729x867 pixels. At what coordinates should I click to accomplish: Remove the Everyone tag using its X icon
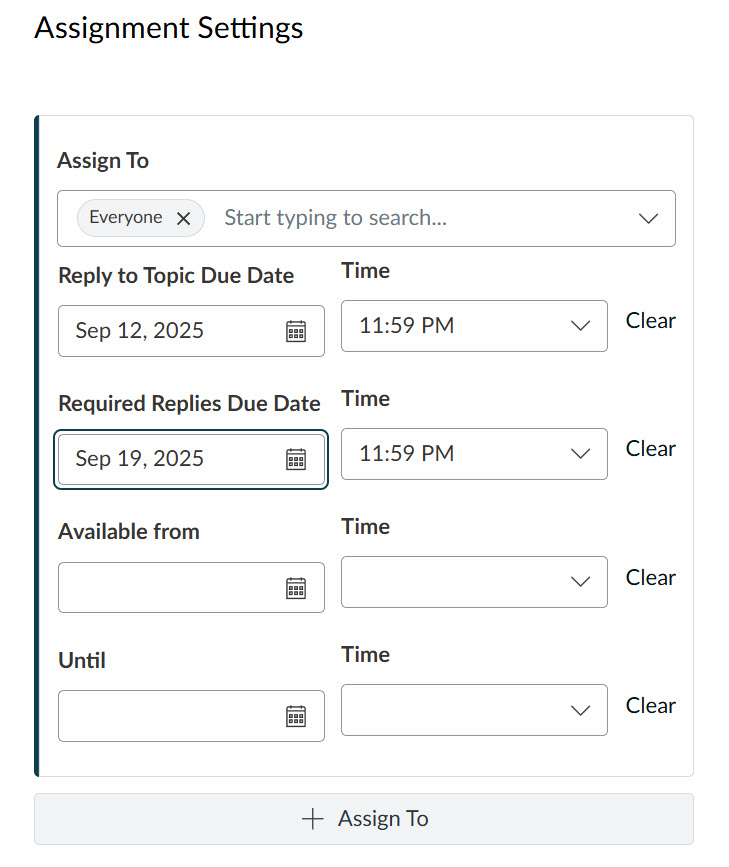point(184,217)
